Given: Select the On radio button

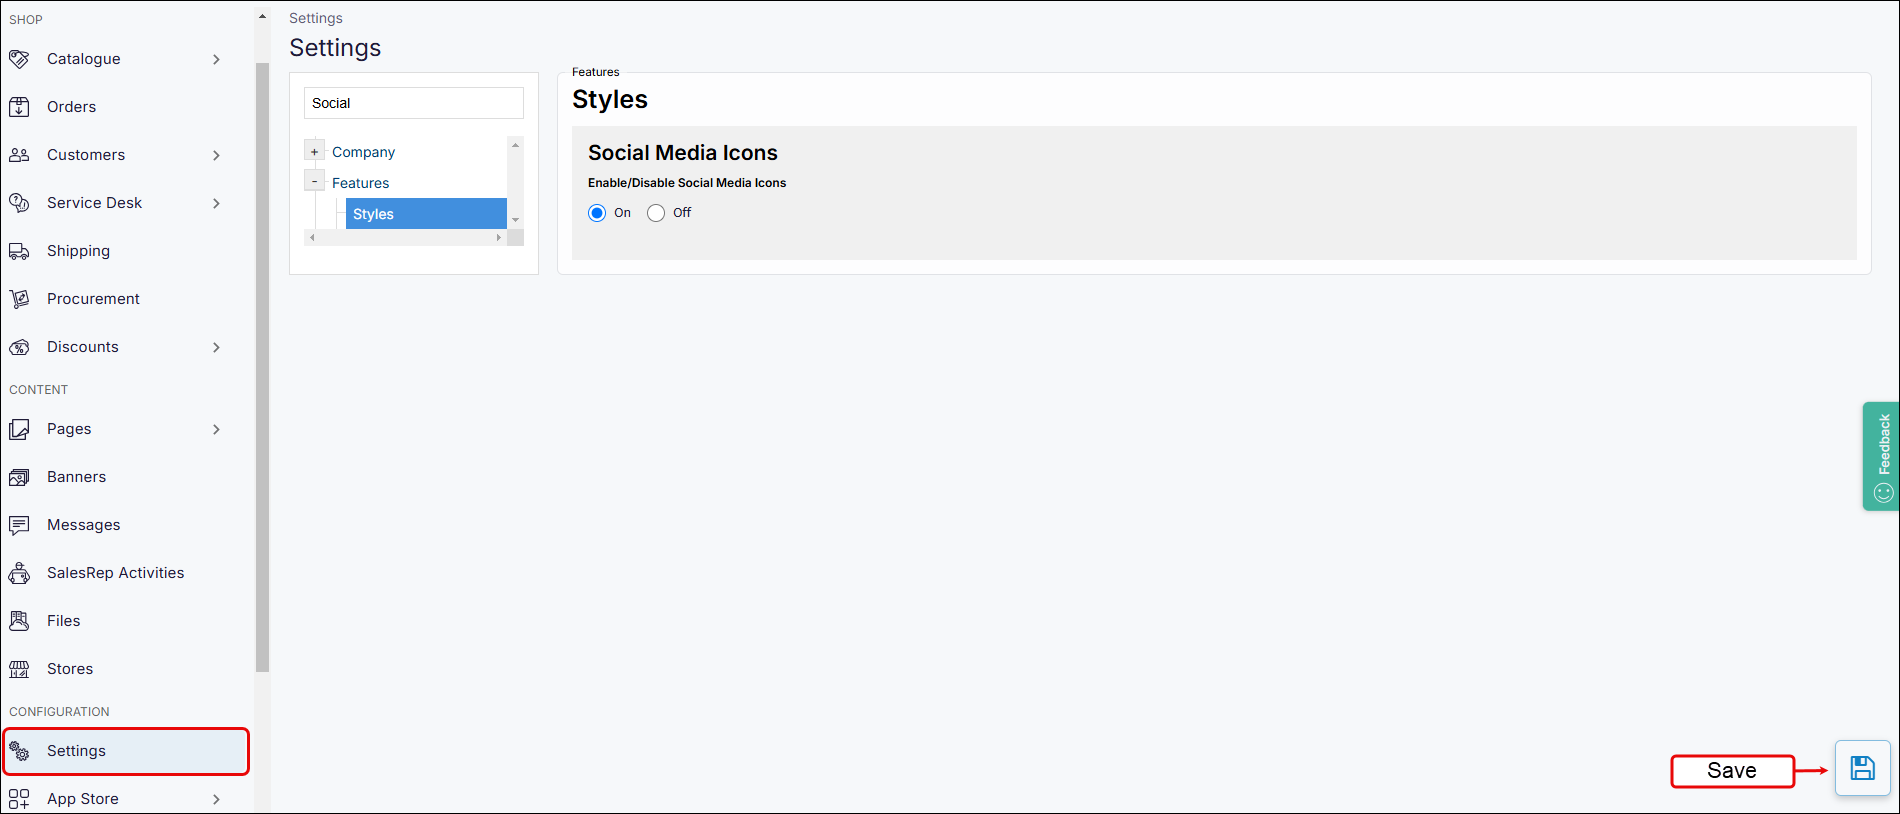Looking at the screenshot, I should click(597, 213).
